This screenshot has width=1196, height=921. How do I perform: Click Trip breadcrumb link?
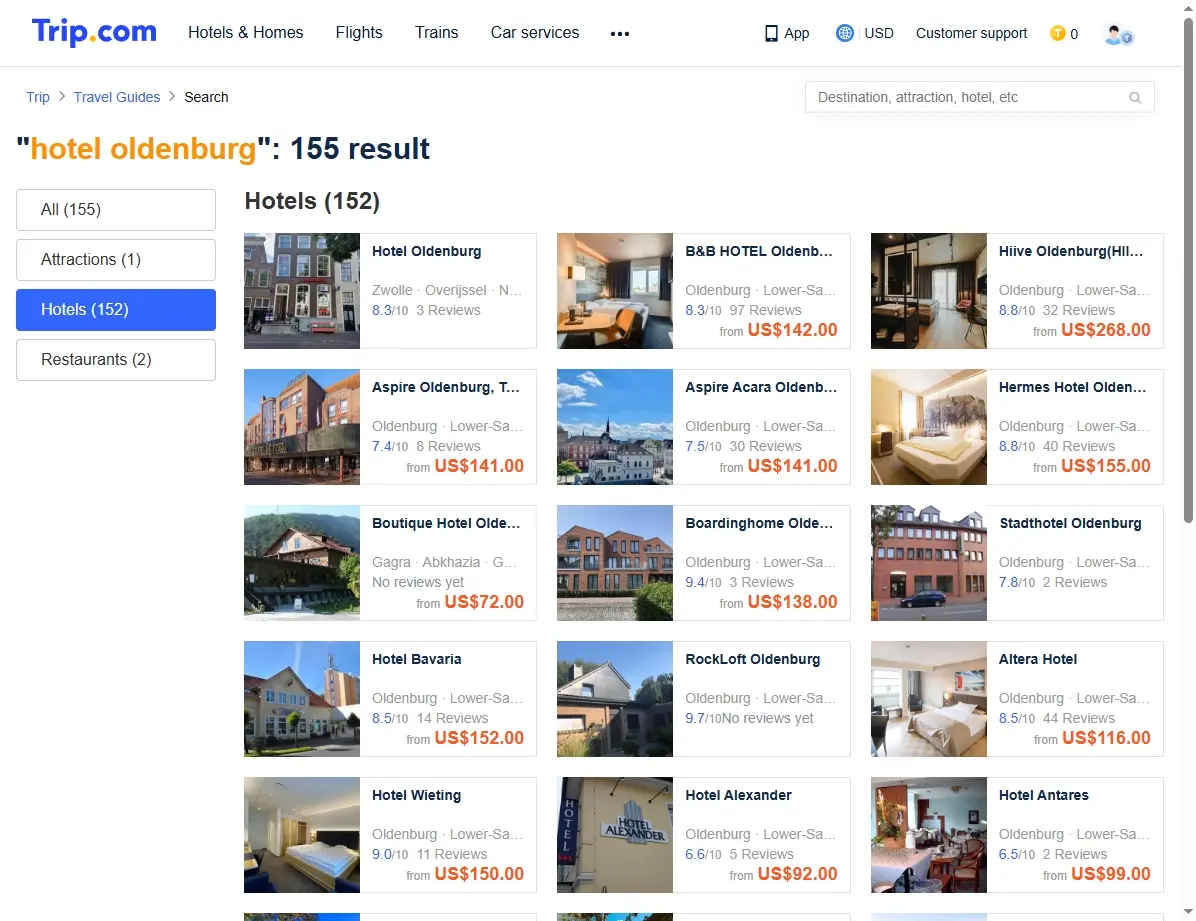[x=37, y=97]
